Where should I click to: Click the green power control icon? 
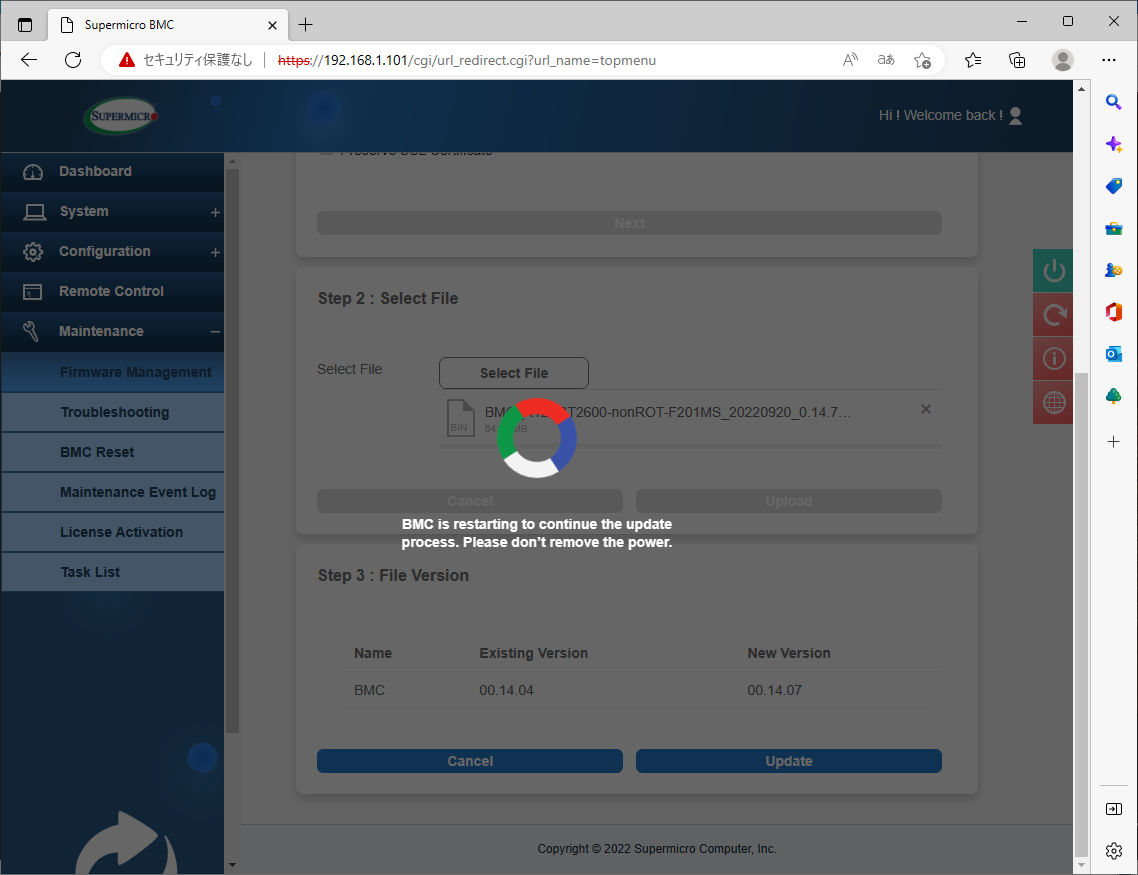[1053, 271]
